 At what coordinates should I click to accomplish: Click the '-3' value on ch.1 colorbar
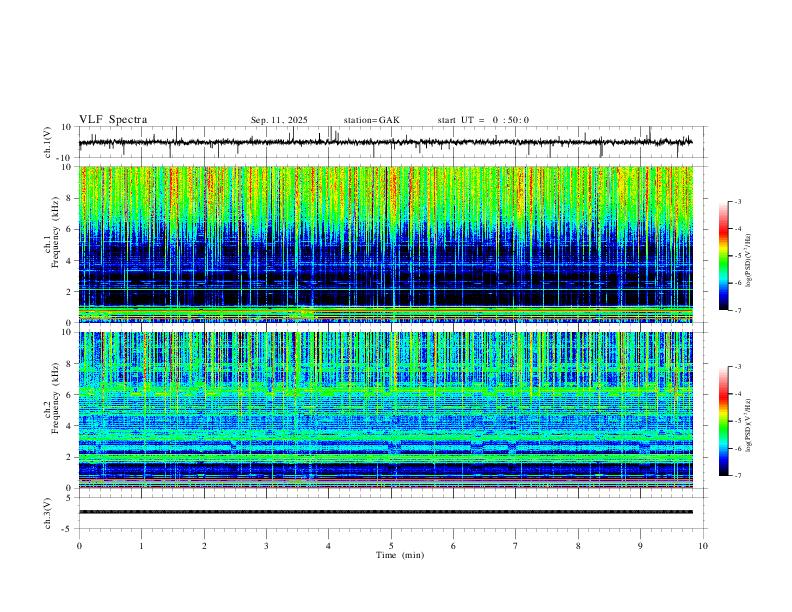737,201
